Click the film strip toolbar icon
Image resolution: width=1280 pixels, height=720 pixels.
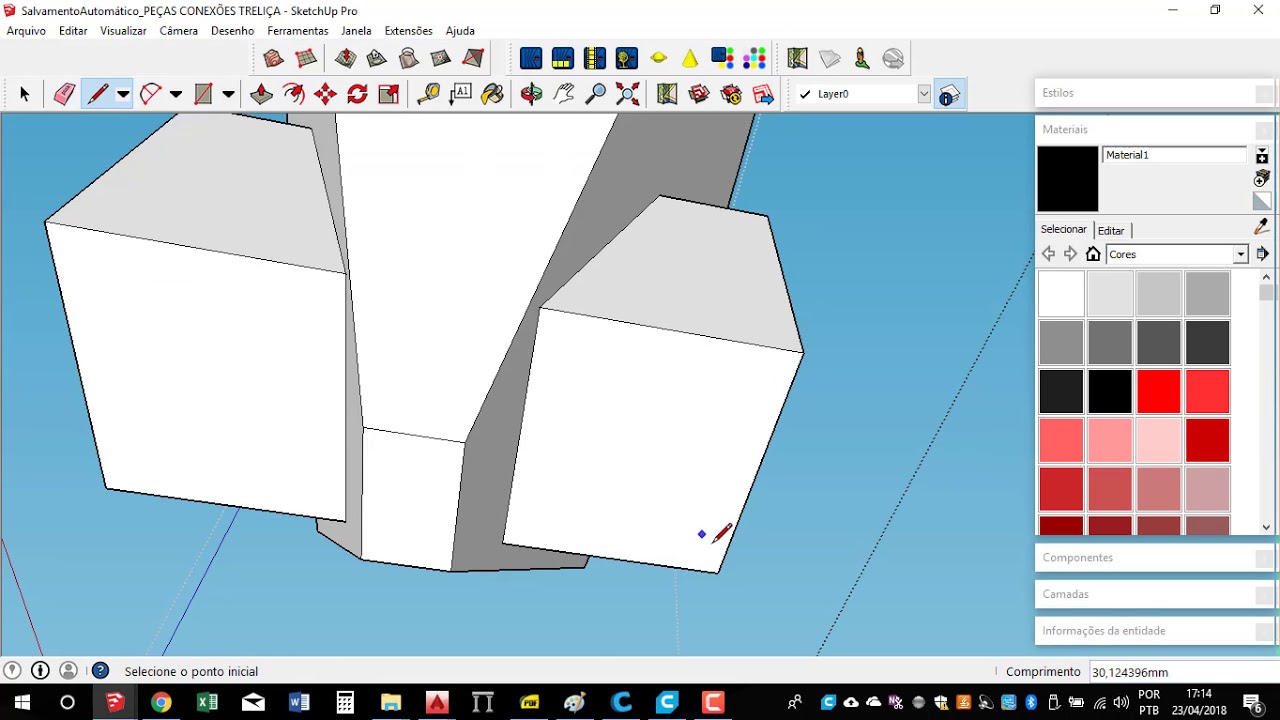click(594, 58)
